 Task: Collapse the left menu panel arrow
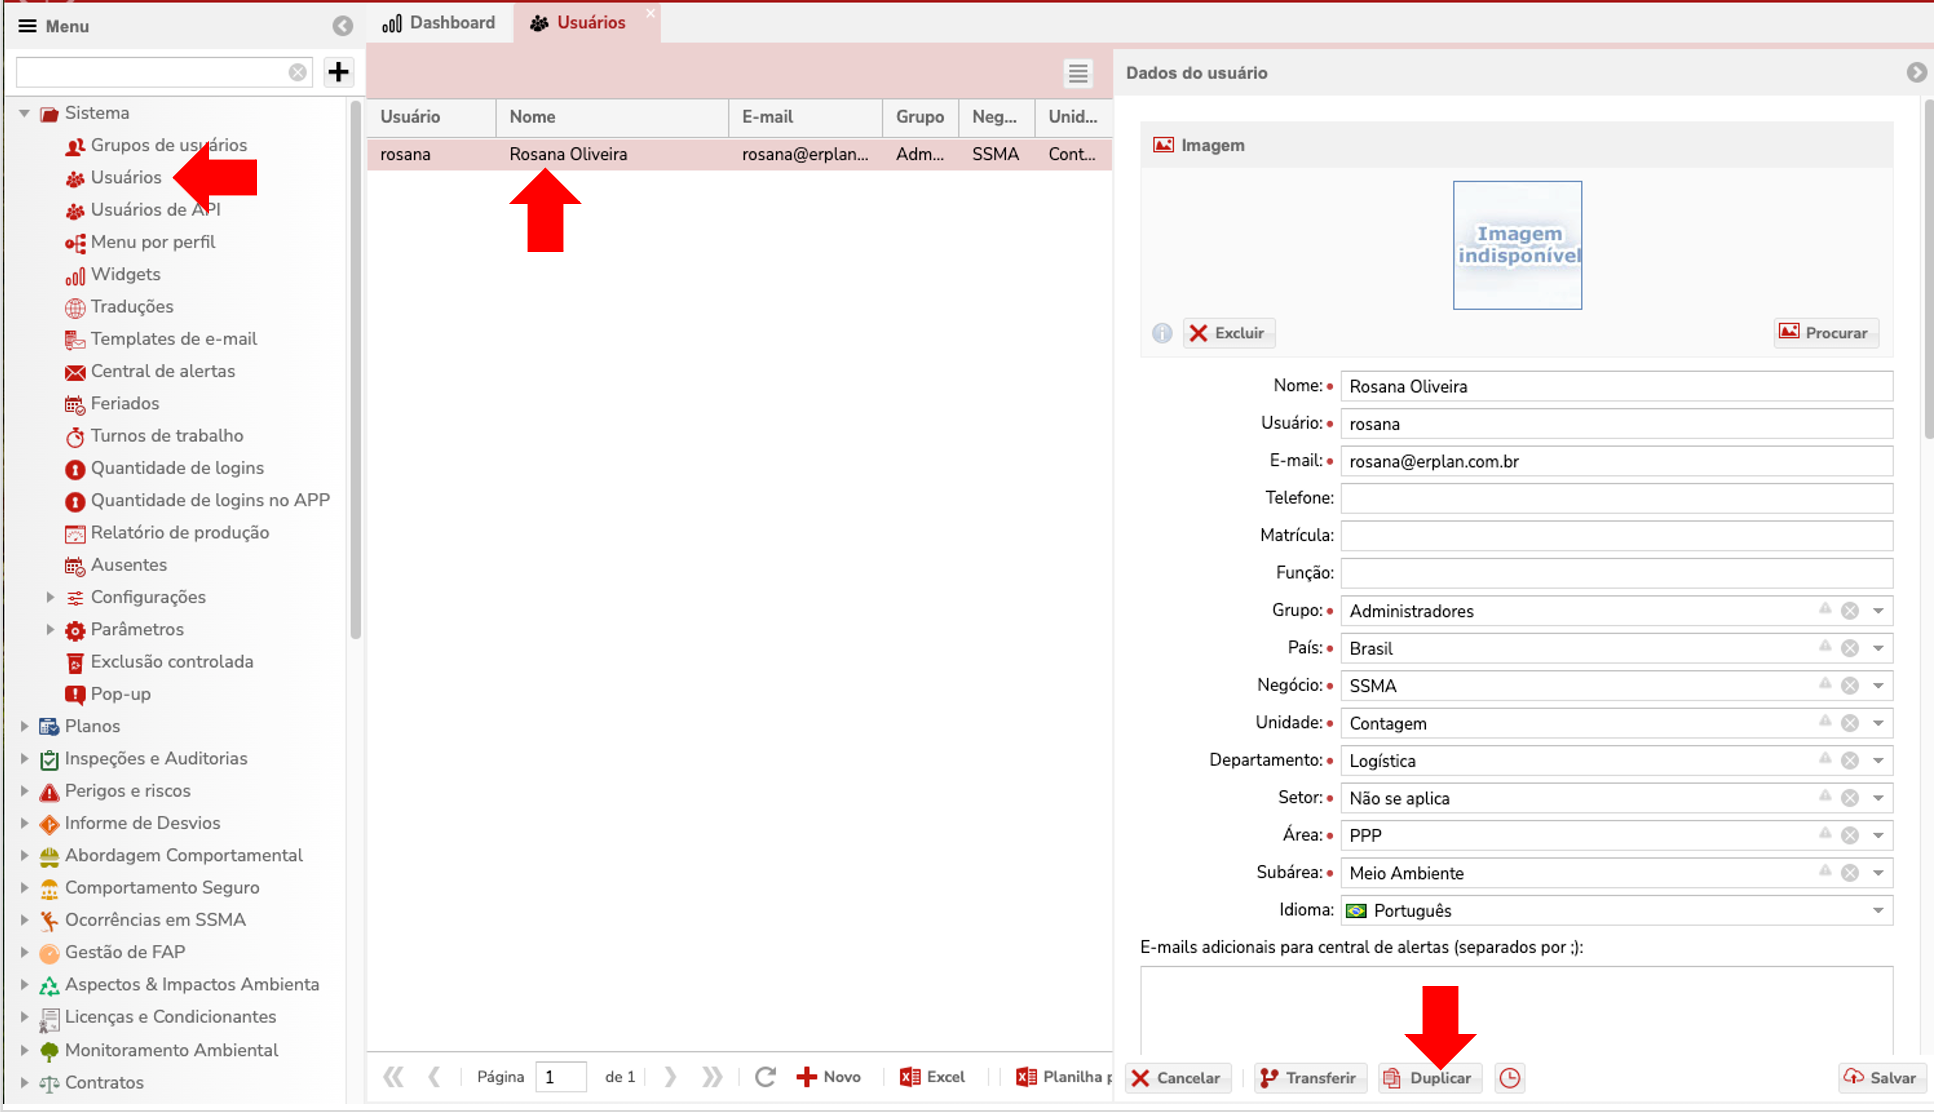pyautogui.click(x=342, y=26)
